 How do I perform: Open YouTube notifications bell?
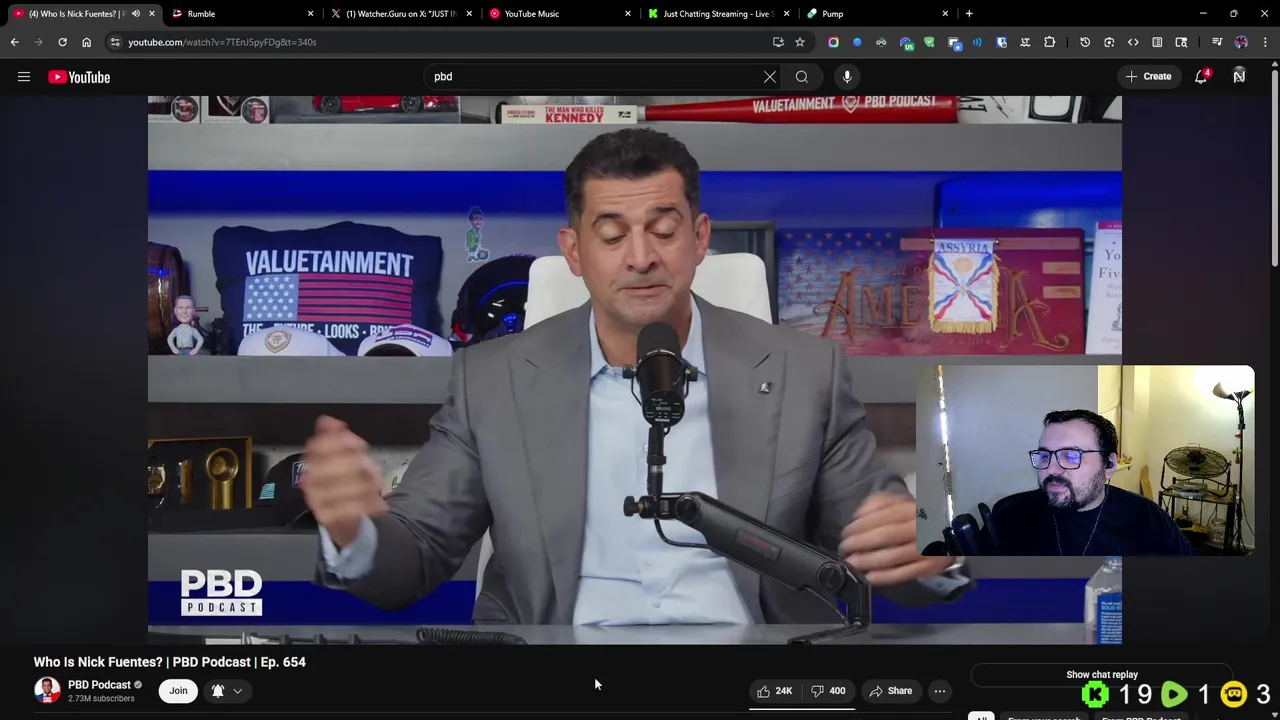coord(1202,77)
